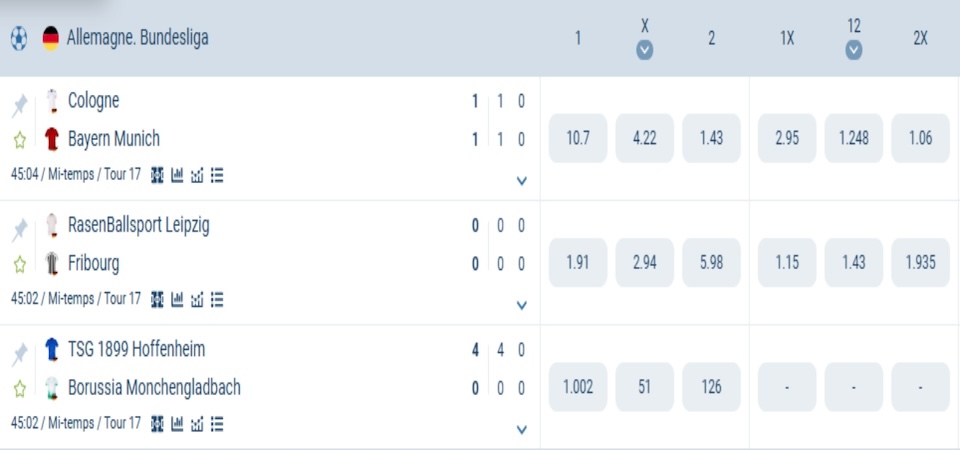Pin the Cologne vs Bayern Munich match
Viewport: 960px width, 450px height.
tap(19, 105)
